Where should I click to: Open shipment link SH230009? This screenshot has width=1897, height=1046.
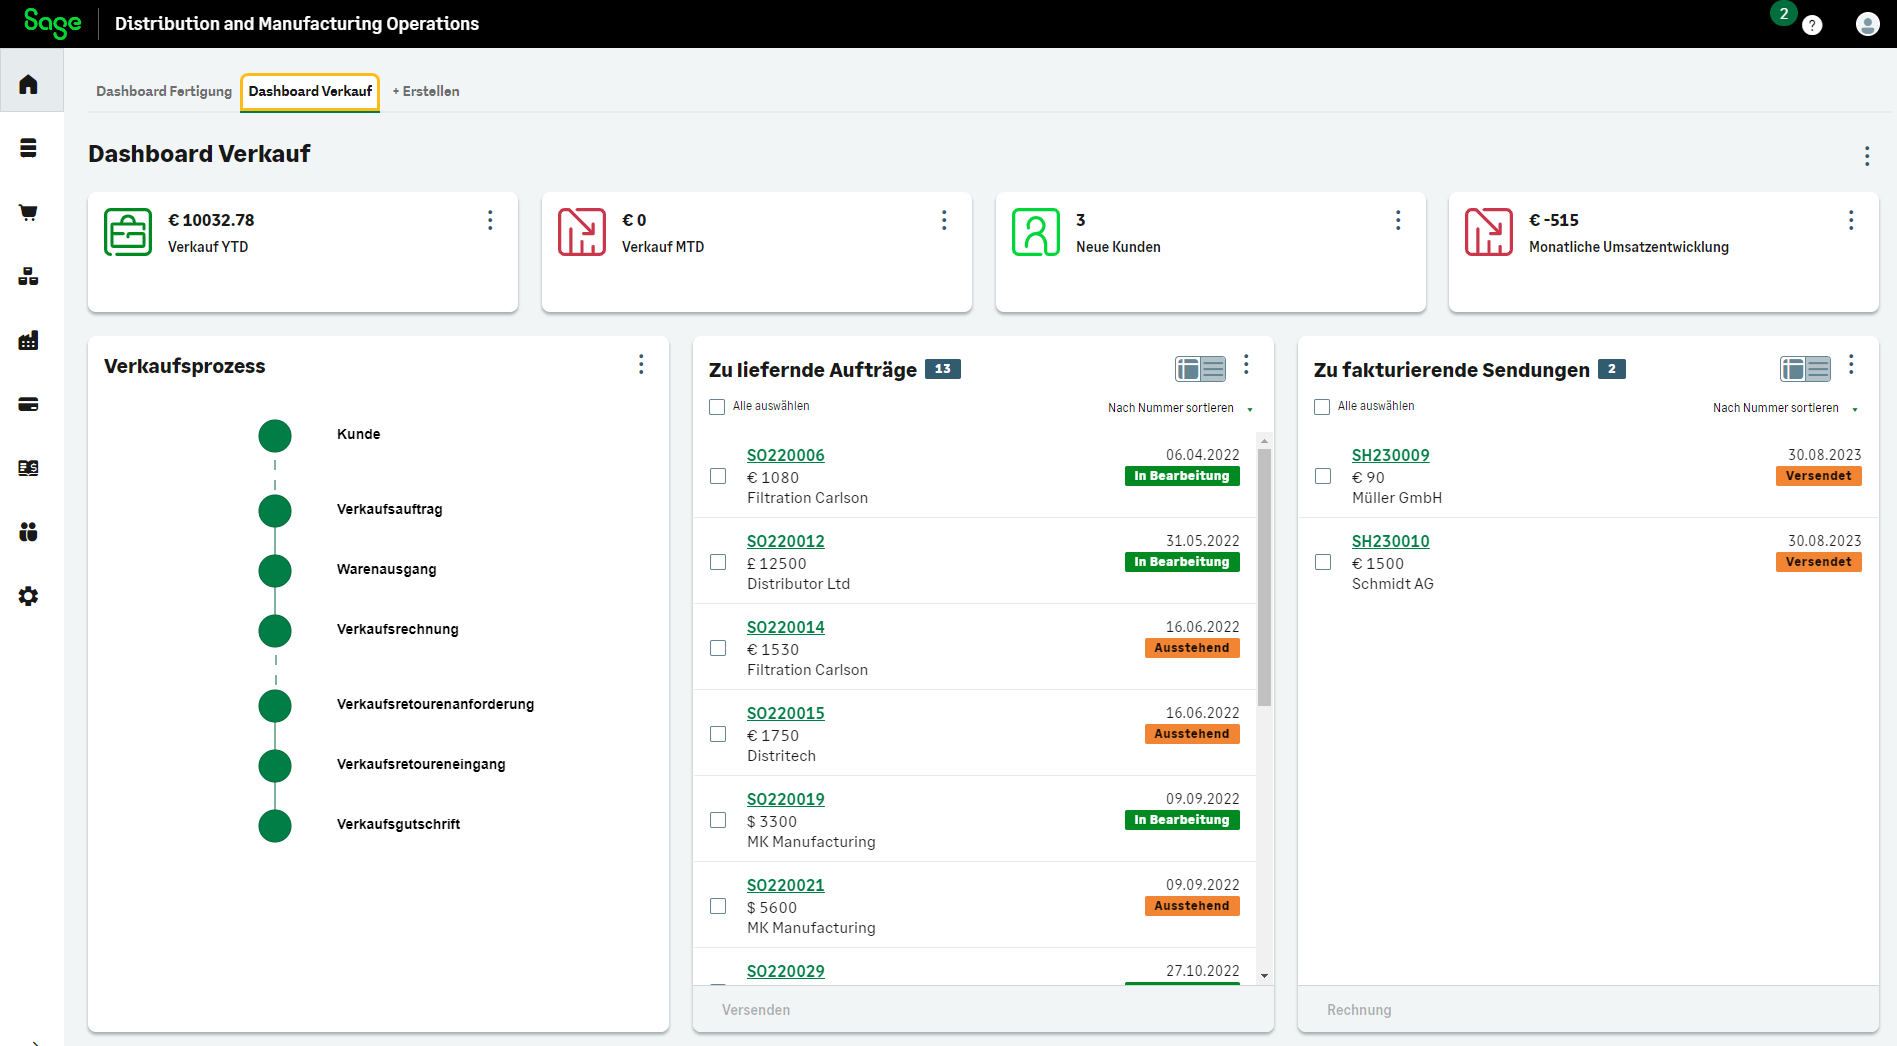1390,455
